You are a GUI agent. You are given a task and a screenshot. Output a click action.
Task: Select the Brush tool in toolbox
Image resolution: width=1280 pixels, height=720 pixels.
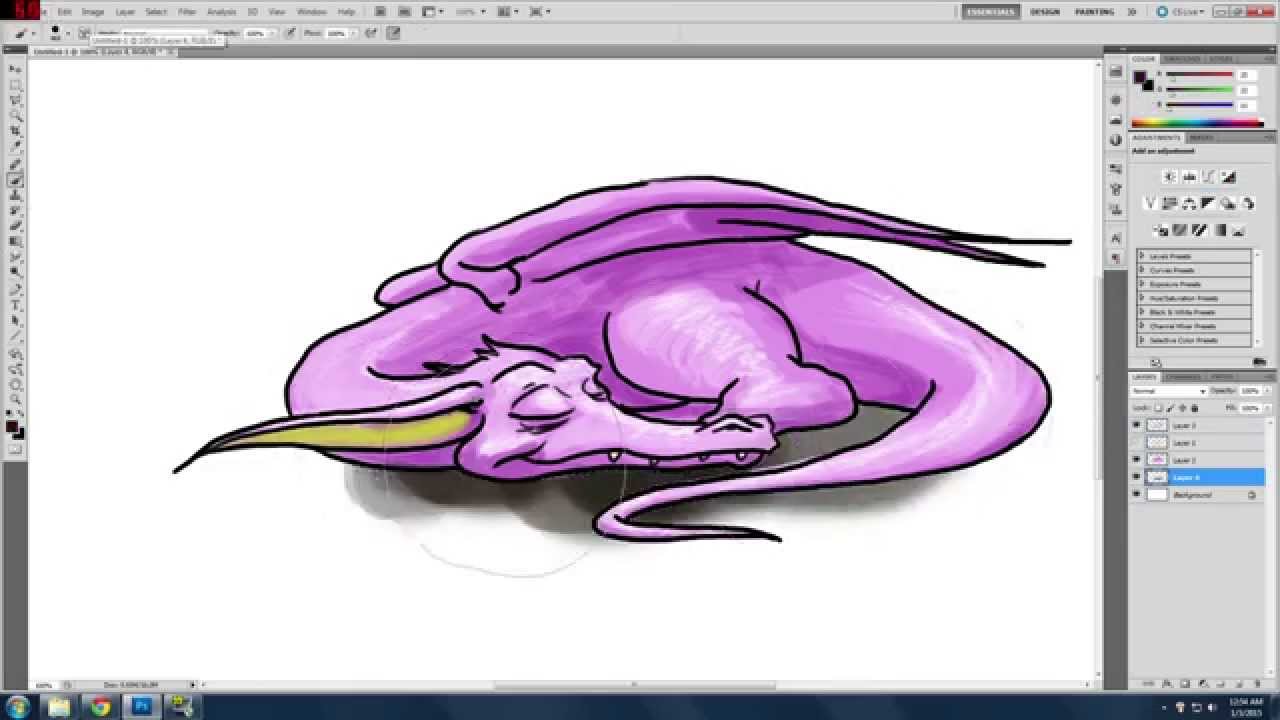pyautogui.click(x=15, y=180)
